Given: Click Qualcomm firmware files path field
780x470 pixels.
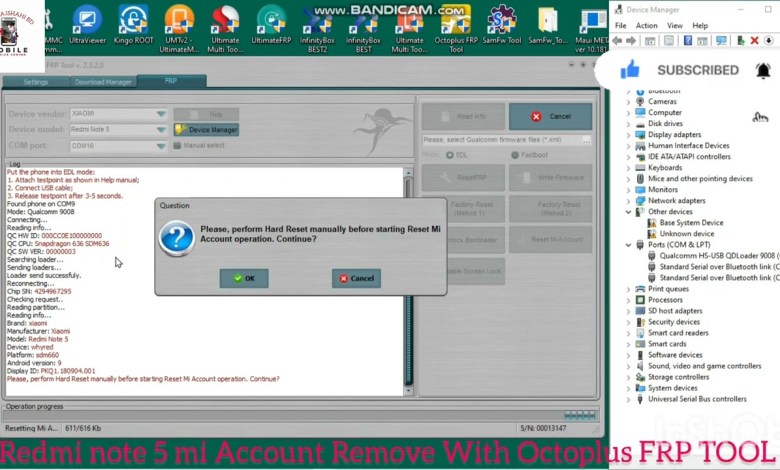Looking at the screenshot, I should (502, 140).
